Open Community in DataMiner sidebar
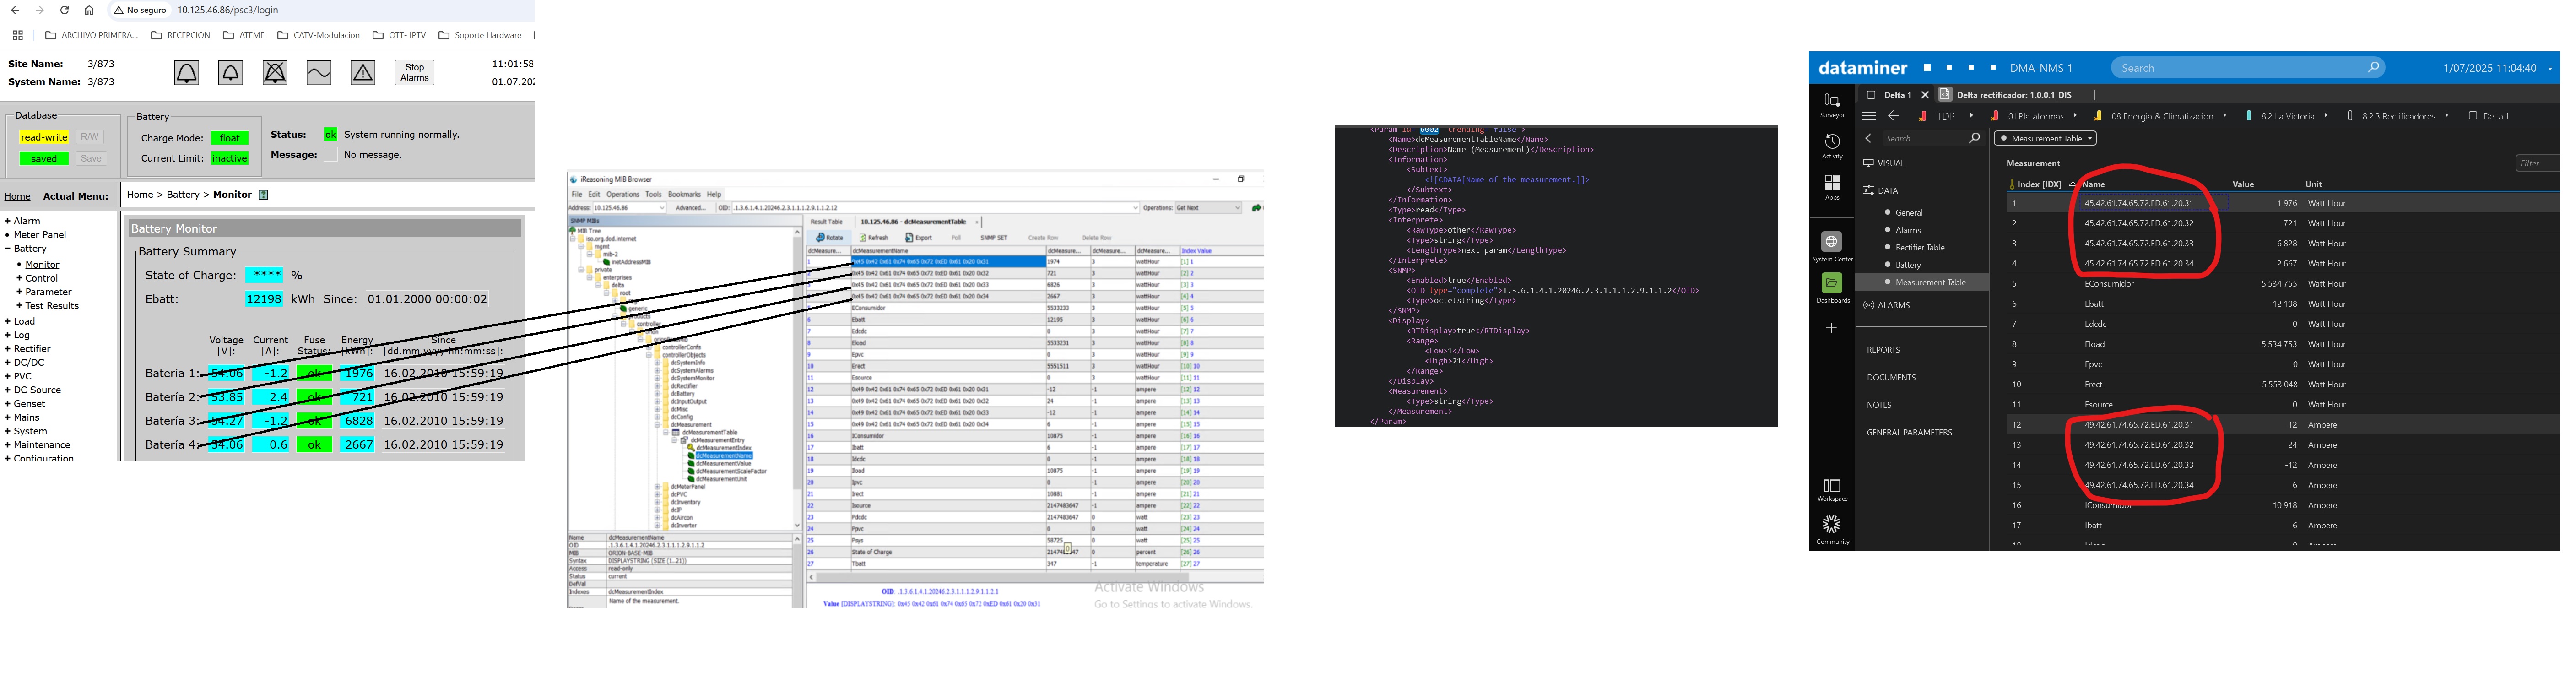The width and height of the screenshot is (2576, 683). [1832, 530]
